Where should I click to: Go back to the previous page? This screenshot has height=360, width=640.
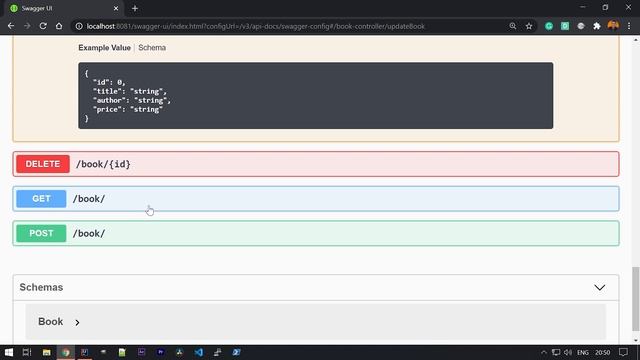(11, 26)
